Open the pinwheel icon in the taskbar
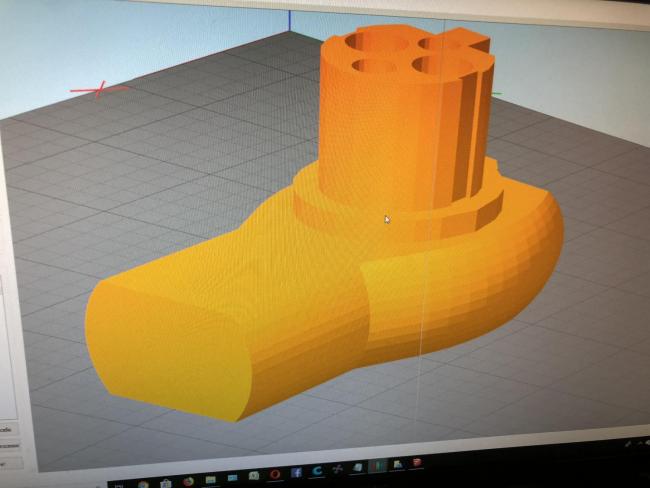Image resolution: width=650 pixels, height=488 pixels. (337, 470)
